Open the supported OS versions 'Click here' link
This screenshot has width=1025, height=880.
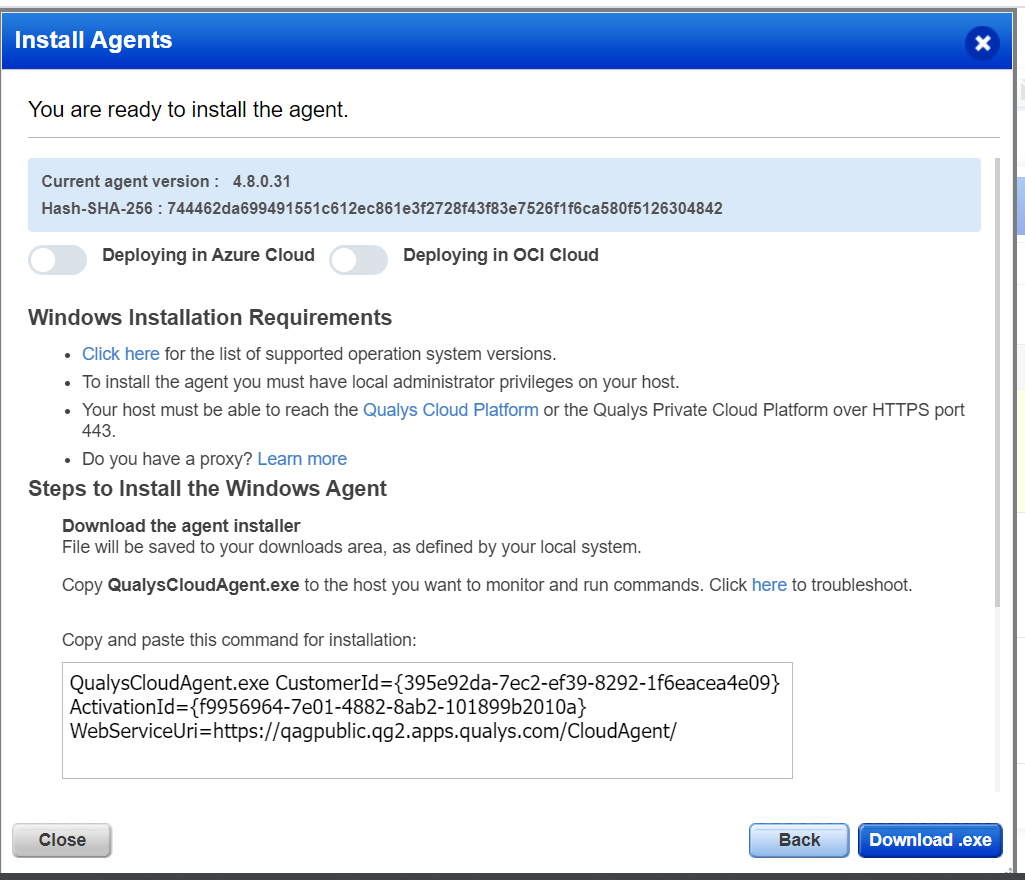pyautogui.click(x=120, y=353)
